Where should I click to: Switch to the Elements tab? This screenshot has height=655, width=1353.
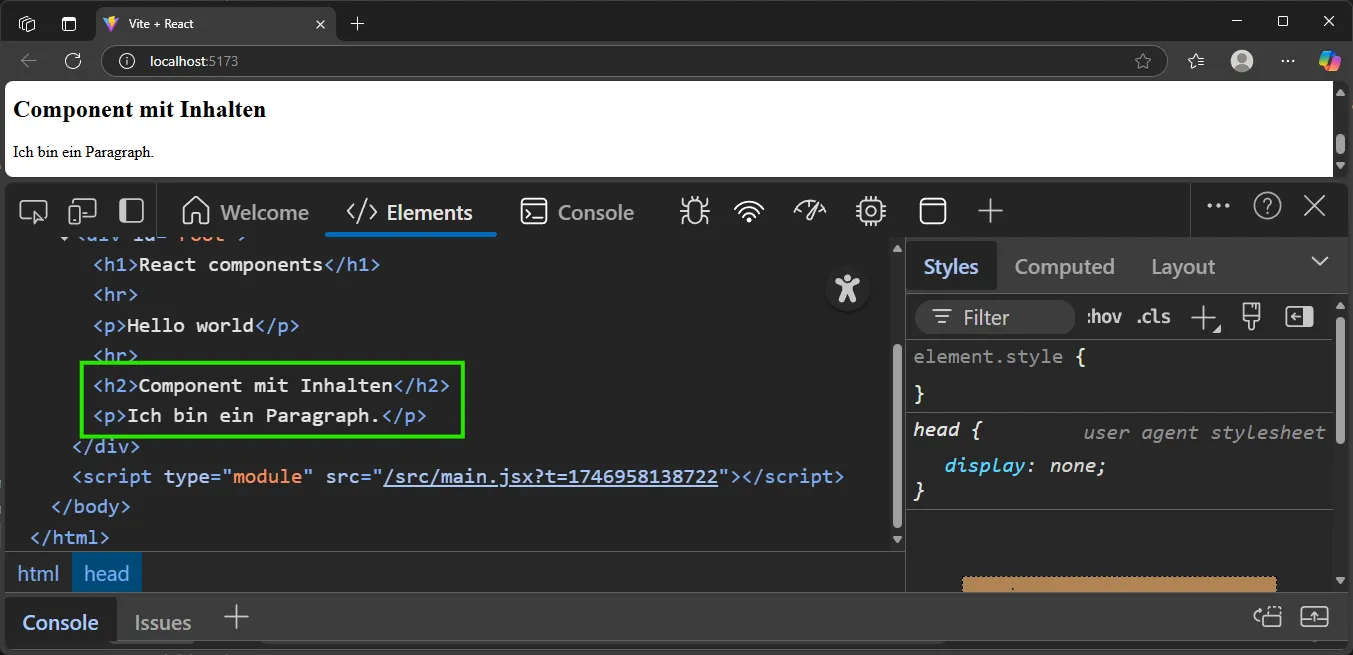click(x=410, y=212)
